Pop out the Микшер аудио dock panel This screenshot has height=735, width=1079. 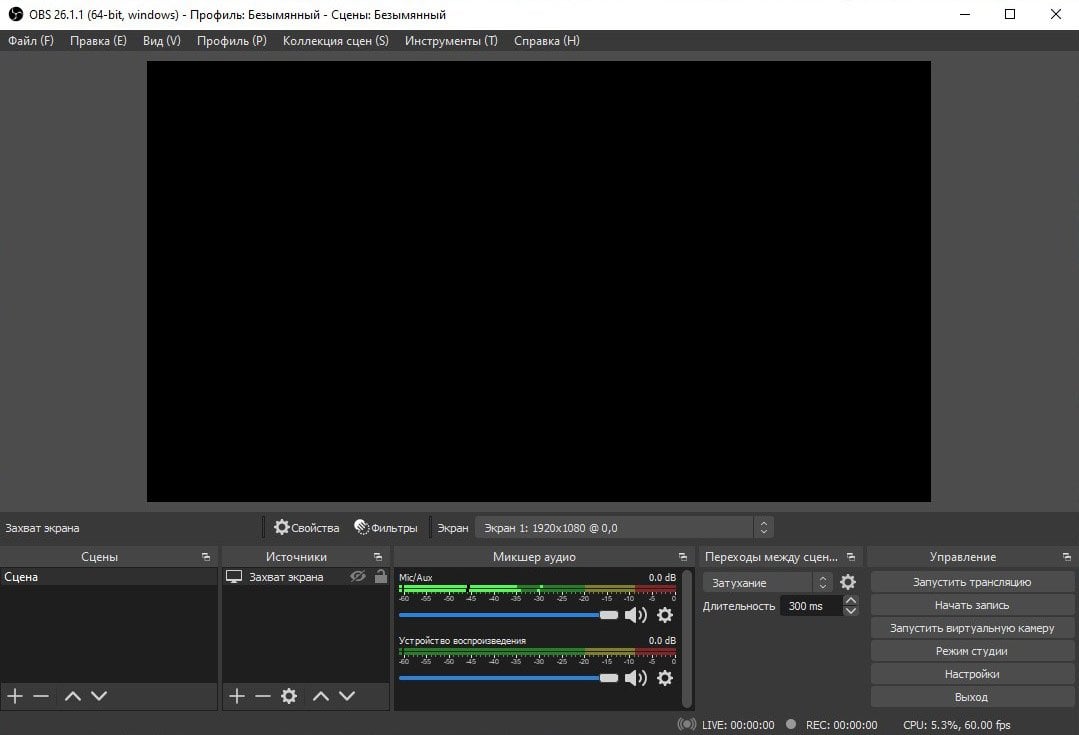683,557
